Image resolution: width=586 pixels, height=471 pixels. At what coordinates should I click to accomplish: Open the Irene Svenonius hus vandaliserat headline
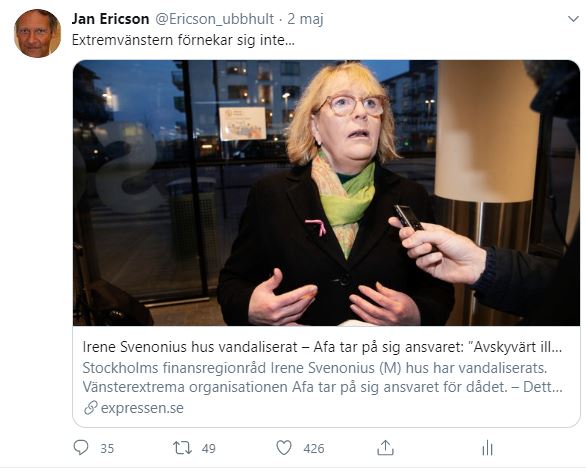click(x=322, y=347)
